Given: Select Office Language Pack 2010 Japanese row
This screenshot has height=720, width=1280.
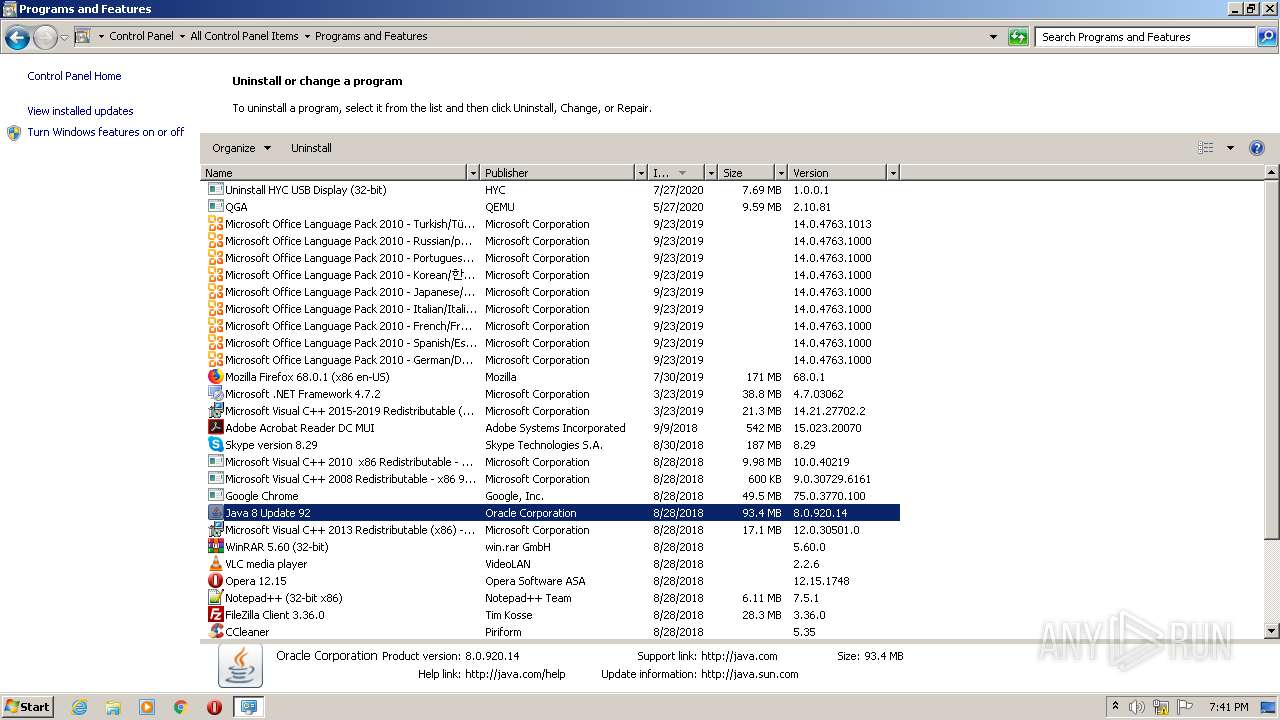Looking at the screenshot, I should point(550,292).
